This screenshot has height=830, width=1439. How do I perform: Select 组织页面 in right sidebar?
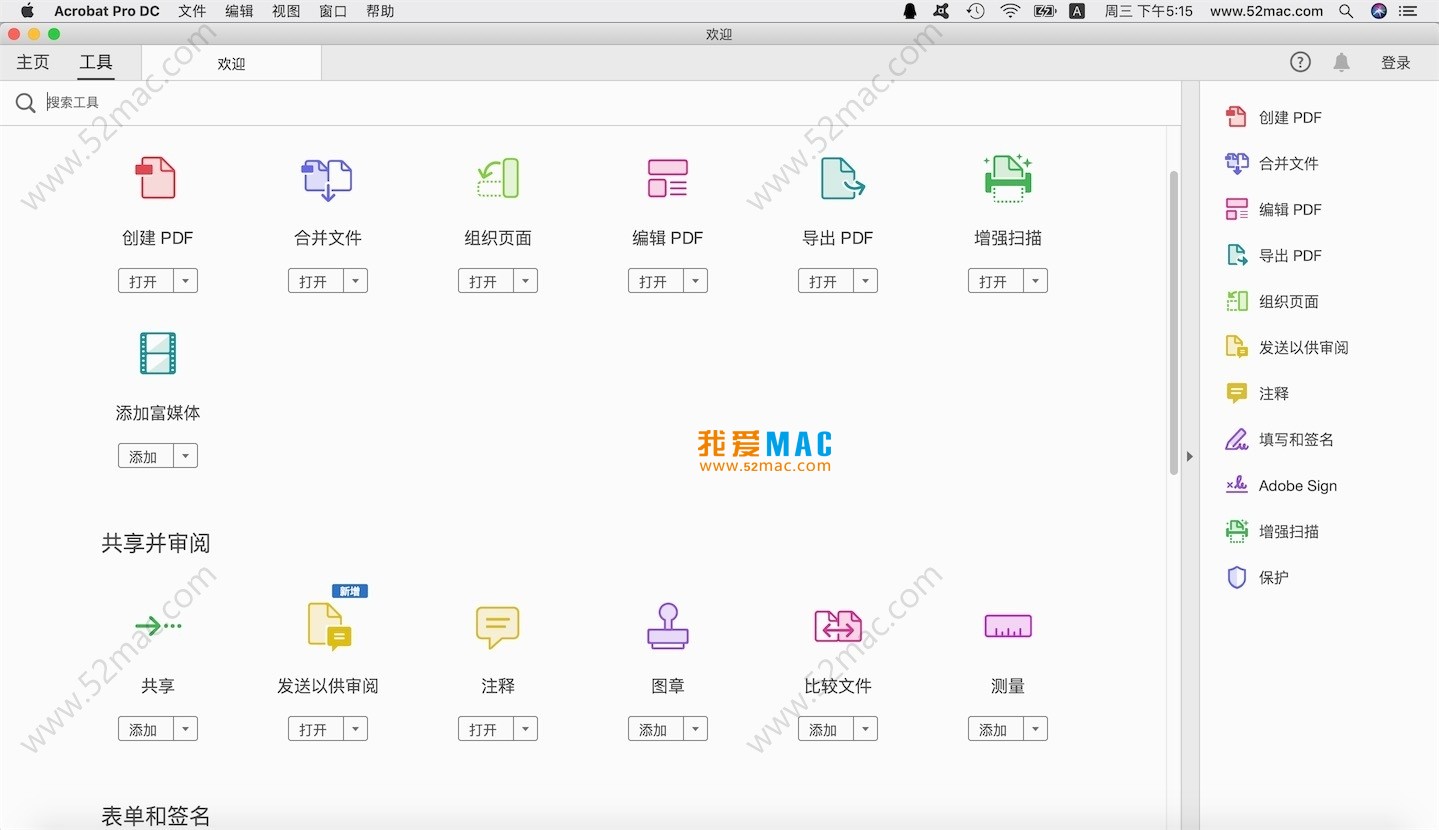pyautogui.click(x=1272, y=301)
